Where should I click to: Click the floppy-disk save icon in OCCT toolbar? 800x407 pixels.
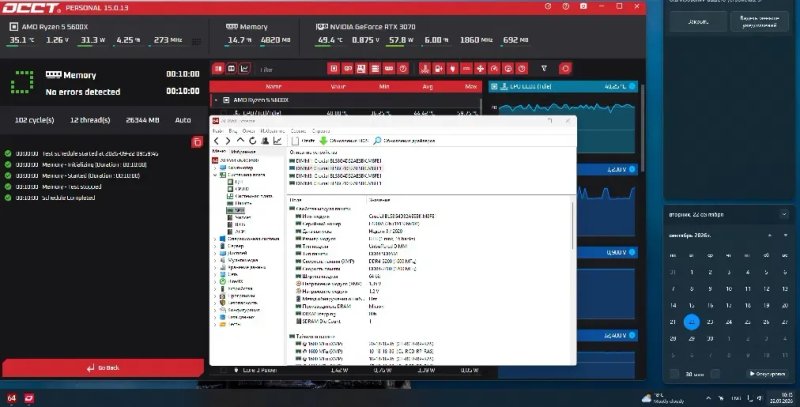(x=361, y=68)
